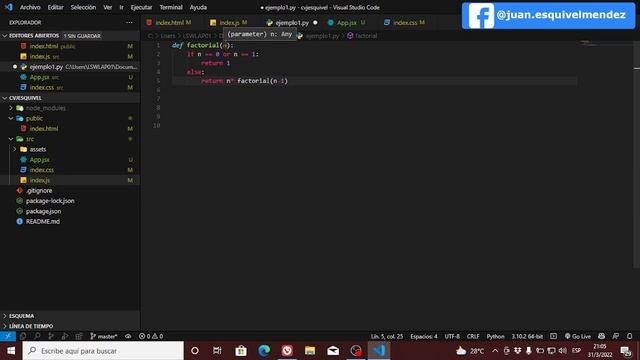Click the sync changes cloud icon
This screenshot has width=640, height=360.
[128, 336]
